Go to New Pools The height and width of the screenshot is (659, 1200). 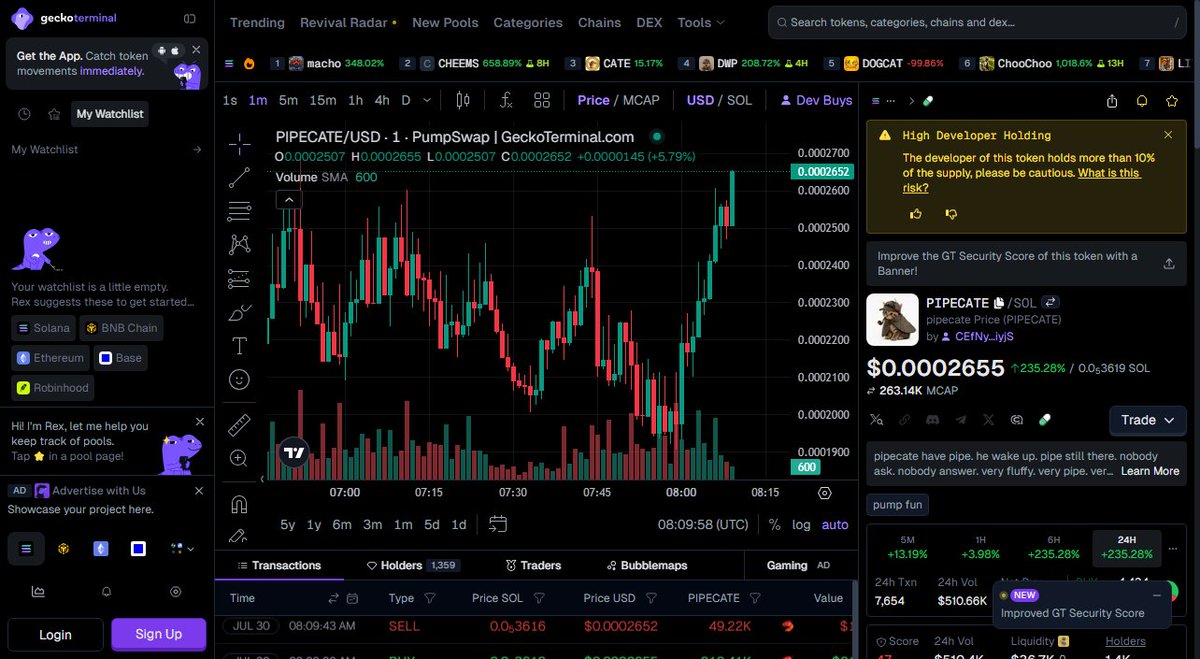pyautogui.click(x=445, y=22)
